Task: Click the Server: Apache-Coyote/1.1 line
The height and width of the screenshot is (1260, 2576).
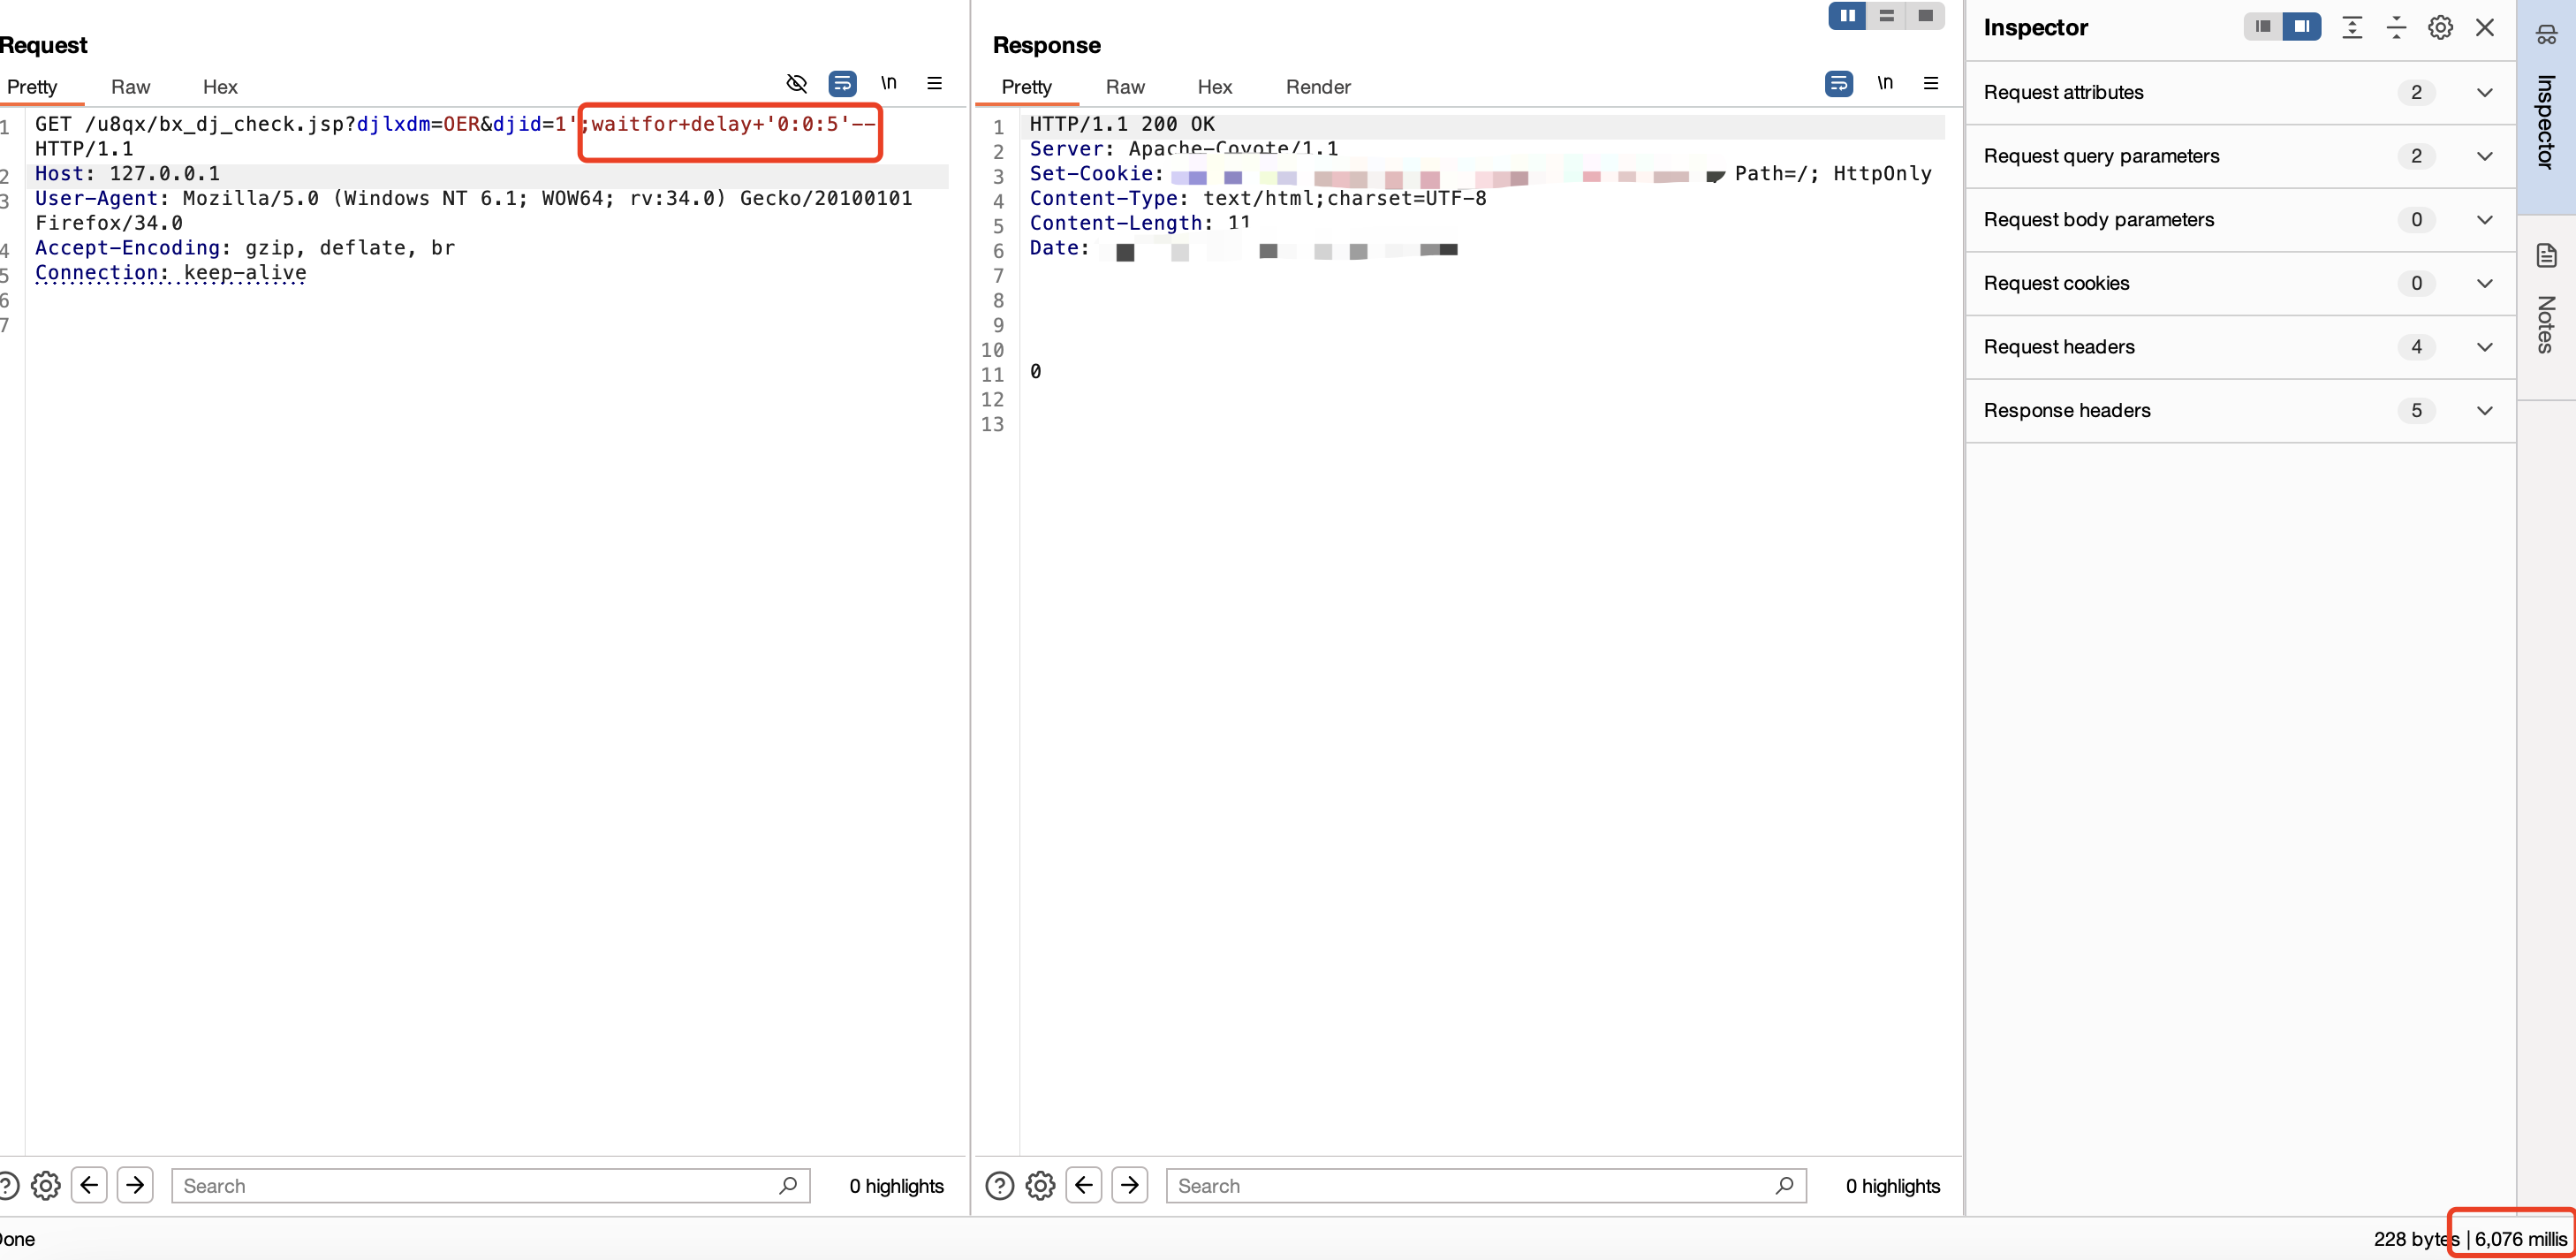Action: (1184, 149)
